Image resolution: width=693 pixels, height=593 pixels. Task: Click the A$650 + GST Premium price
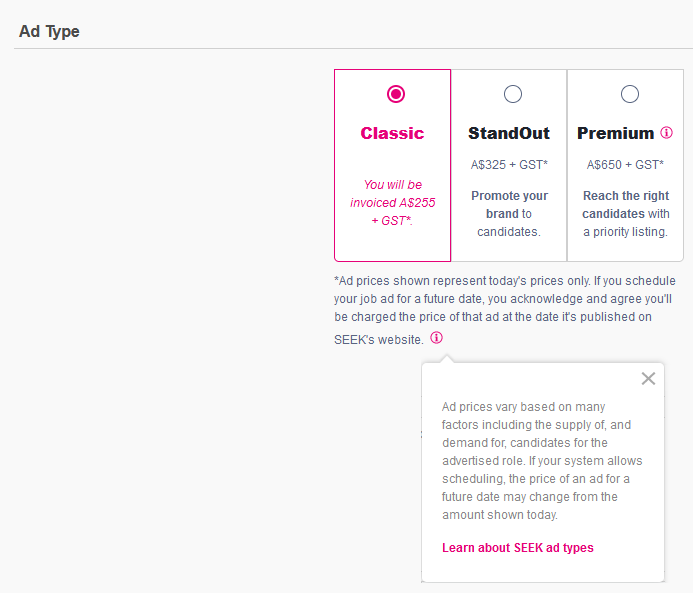coord(625,165)
